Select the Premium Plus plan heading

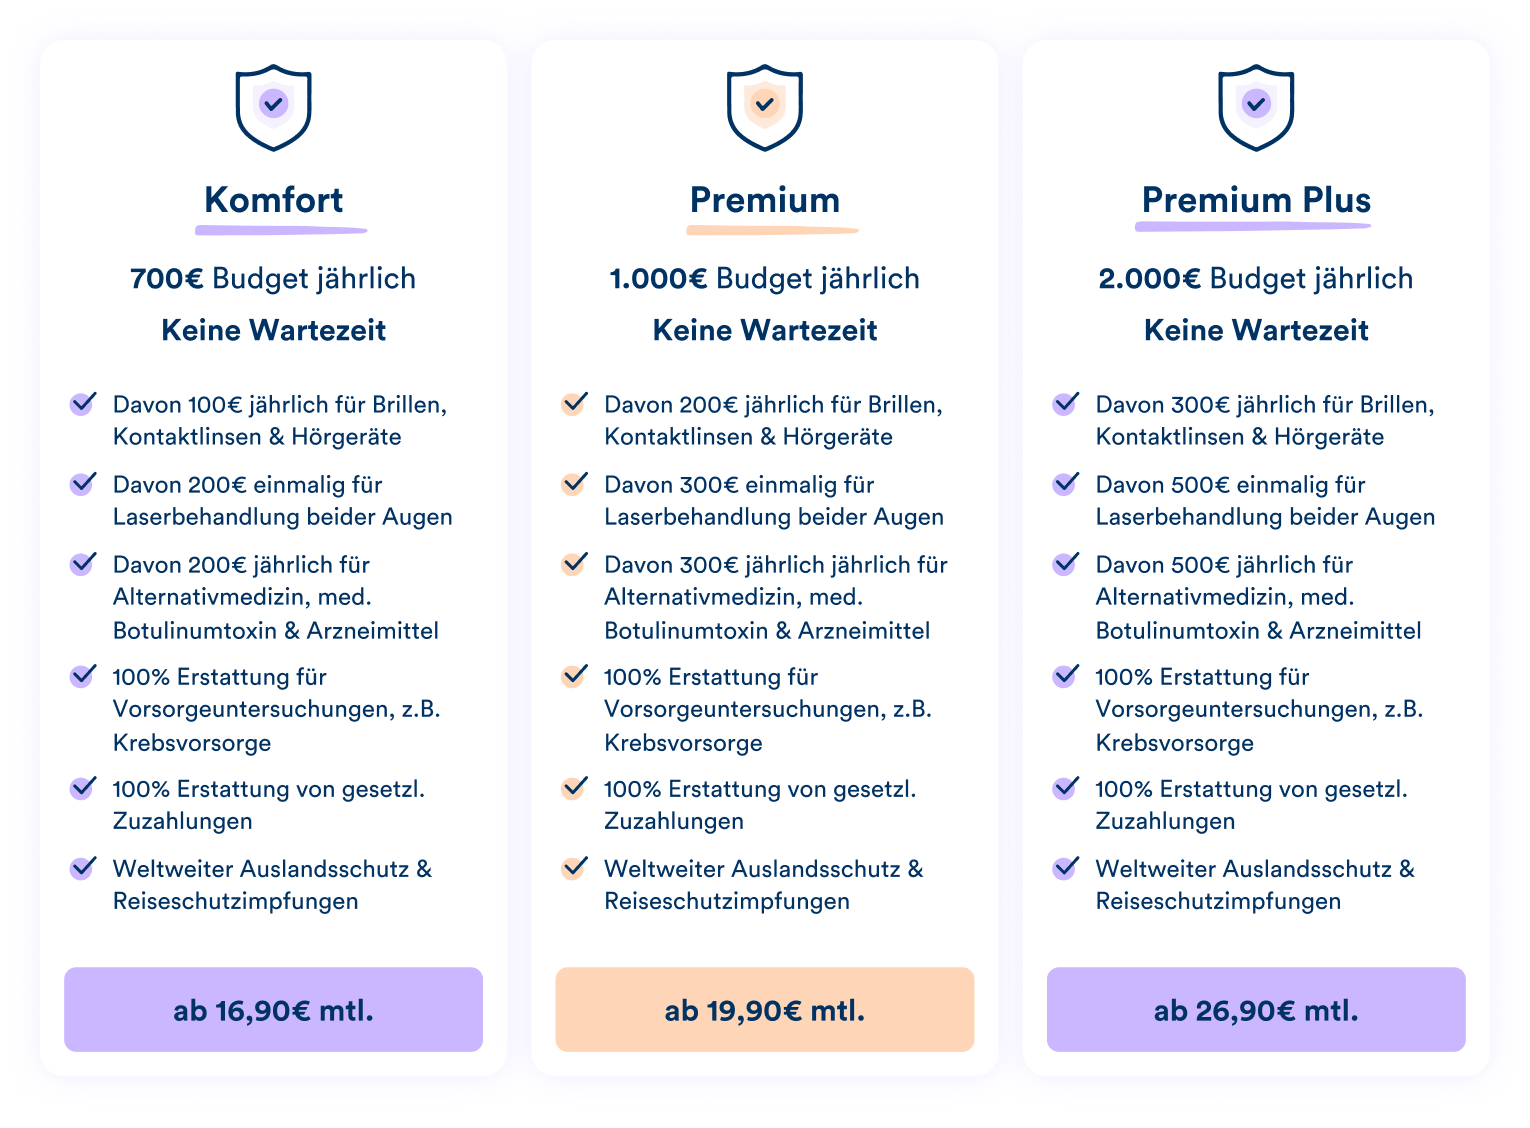coord(1256,200)
